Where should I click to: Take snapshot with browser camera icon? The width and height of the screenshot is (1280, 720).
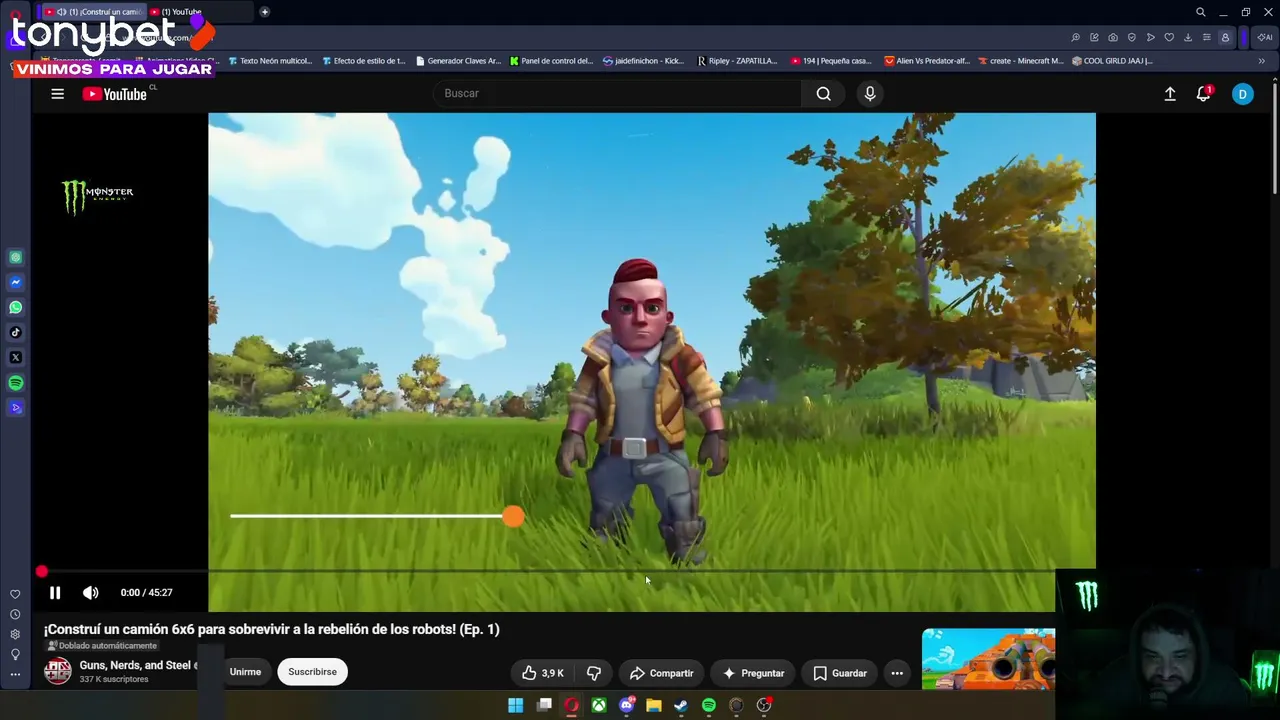[x=1113, y=38]
